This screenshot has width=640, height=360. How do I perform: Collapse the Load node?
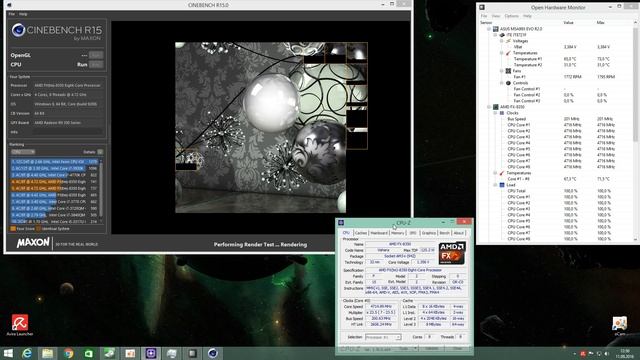coord(496,185)
